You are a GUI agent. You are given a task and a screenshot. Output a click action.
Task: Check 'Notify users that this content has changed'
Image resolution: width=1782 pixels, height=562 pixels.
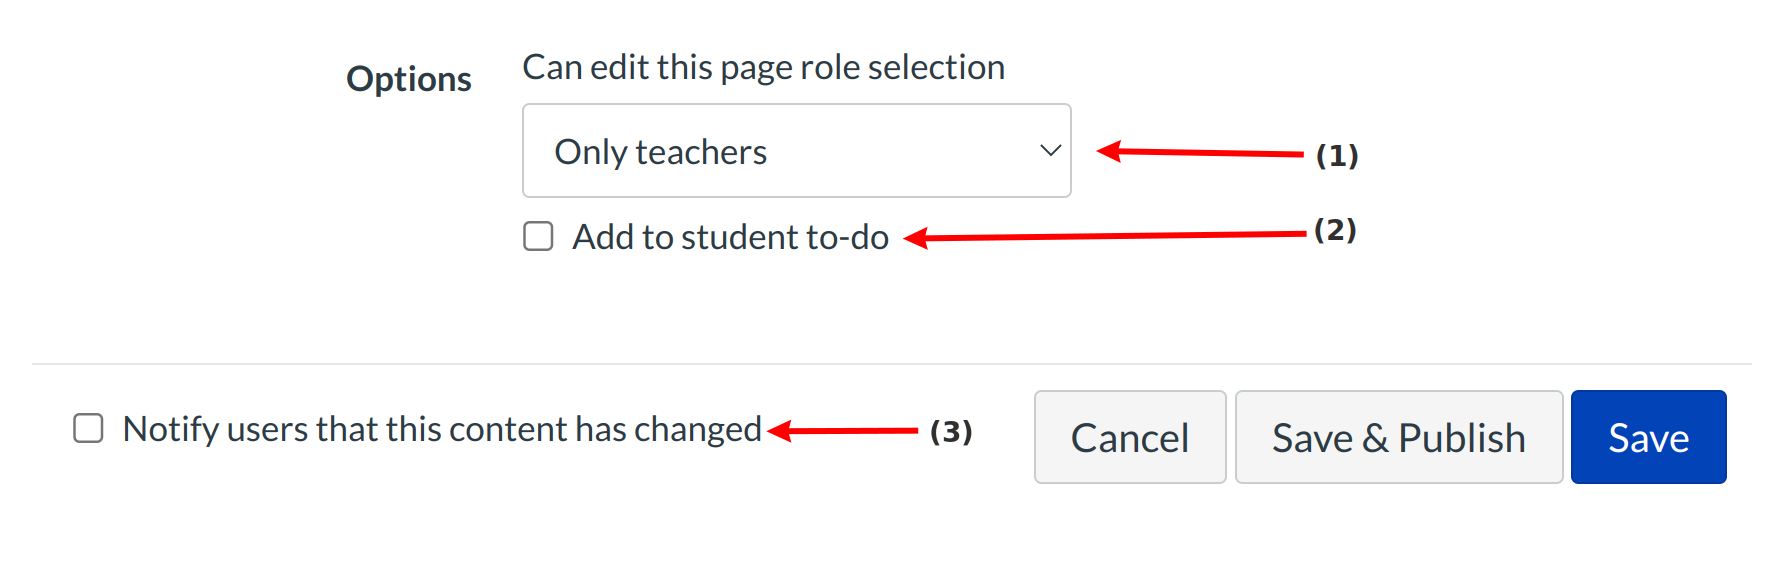pyautogui.click(x=88, y=429)
